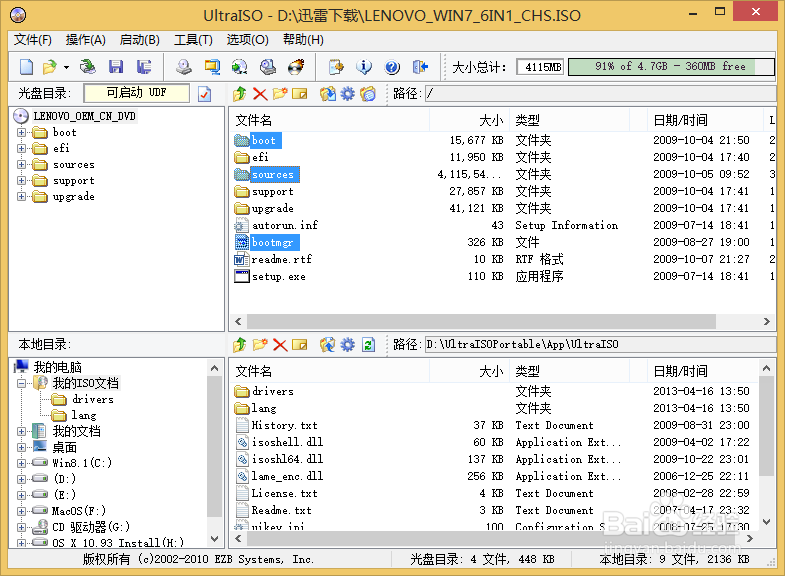
Task: Expand the sources folder in disc tree
Action: click(x=22, y=165)
